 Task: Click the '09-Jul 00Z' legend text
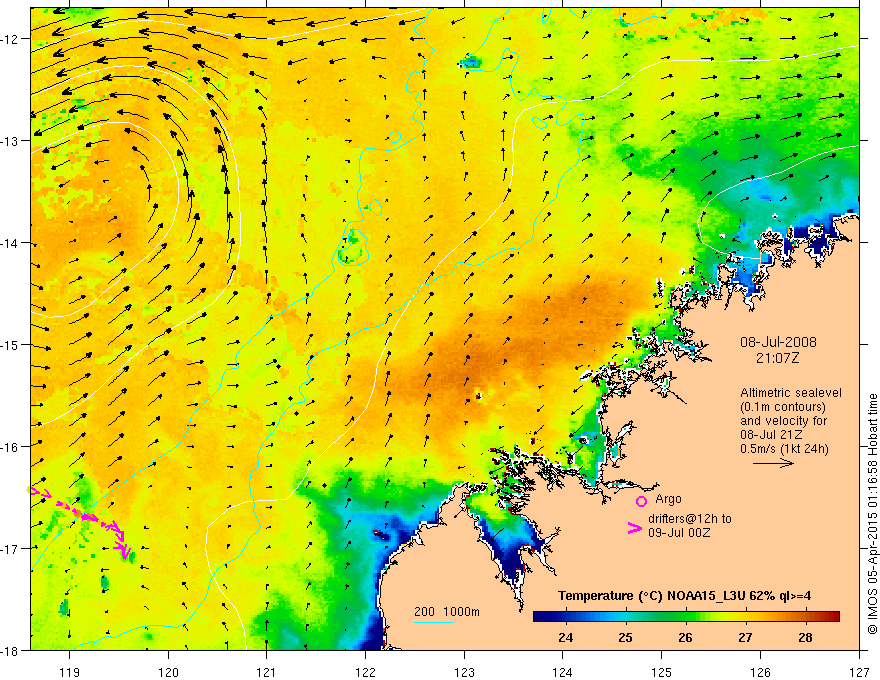(679, 532)
